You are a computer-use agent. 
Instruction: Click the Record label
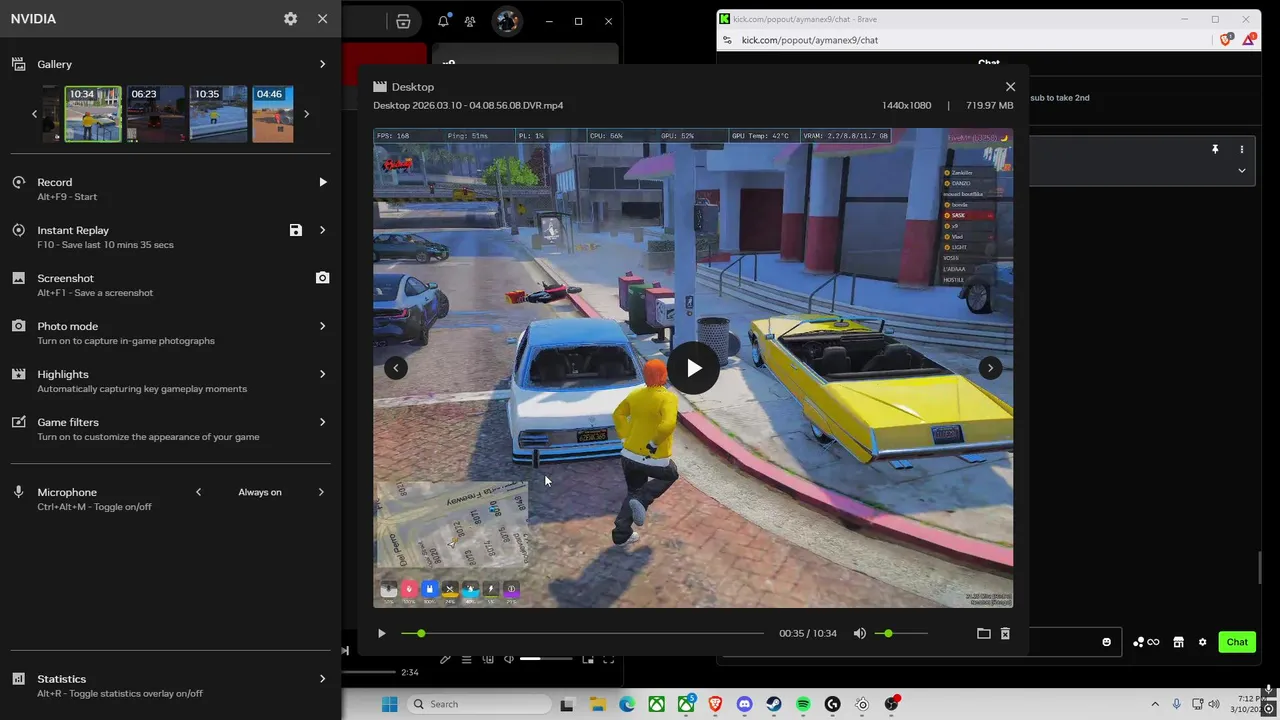coord(55,182)
